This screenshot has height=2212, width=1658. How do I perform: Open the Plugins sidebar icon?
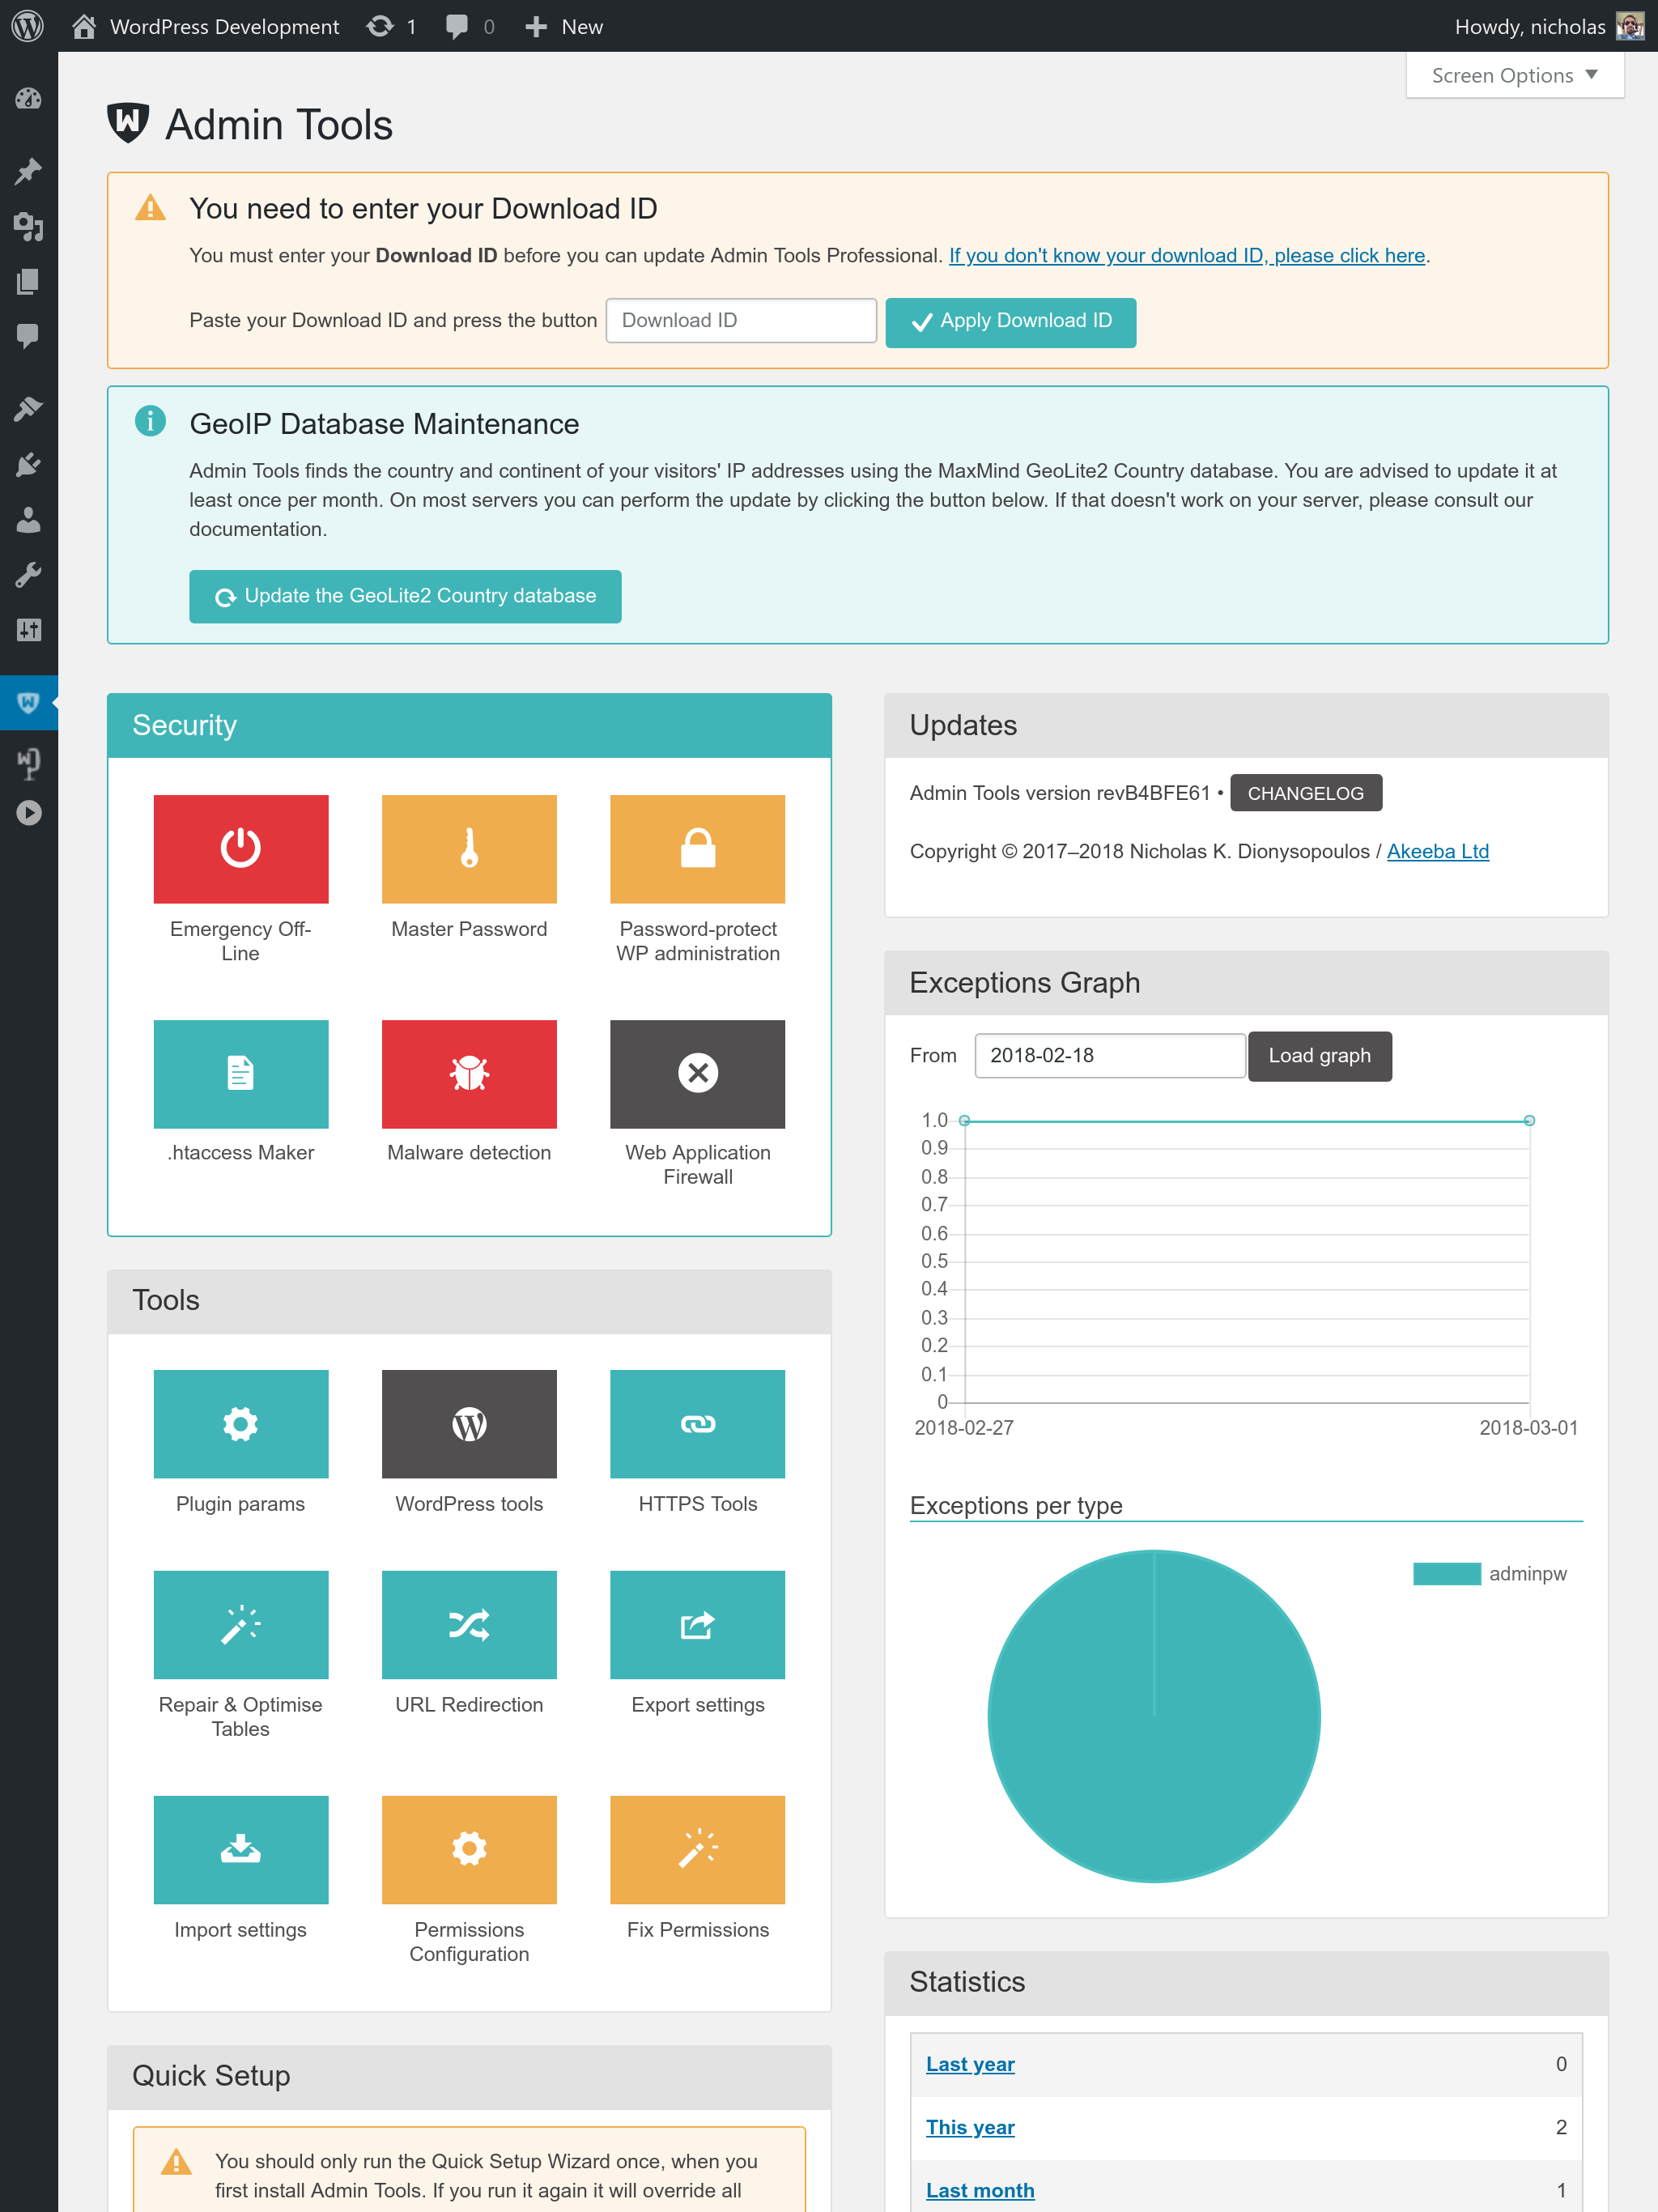pyautogui.click(x=28, y=464)
